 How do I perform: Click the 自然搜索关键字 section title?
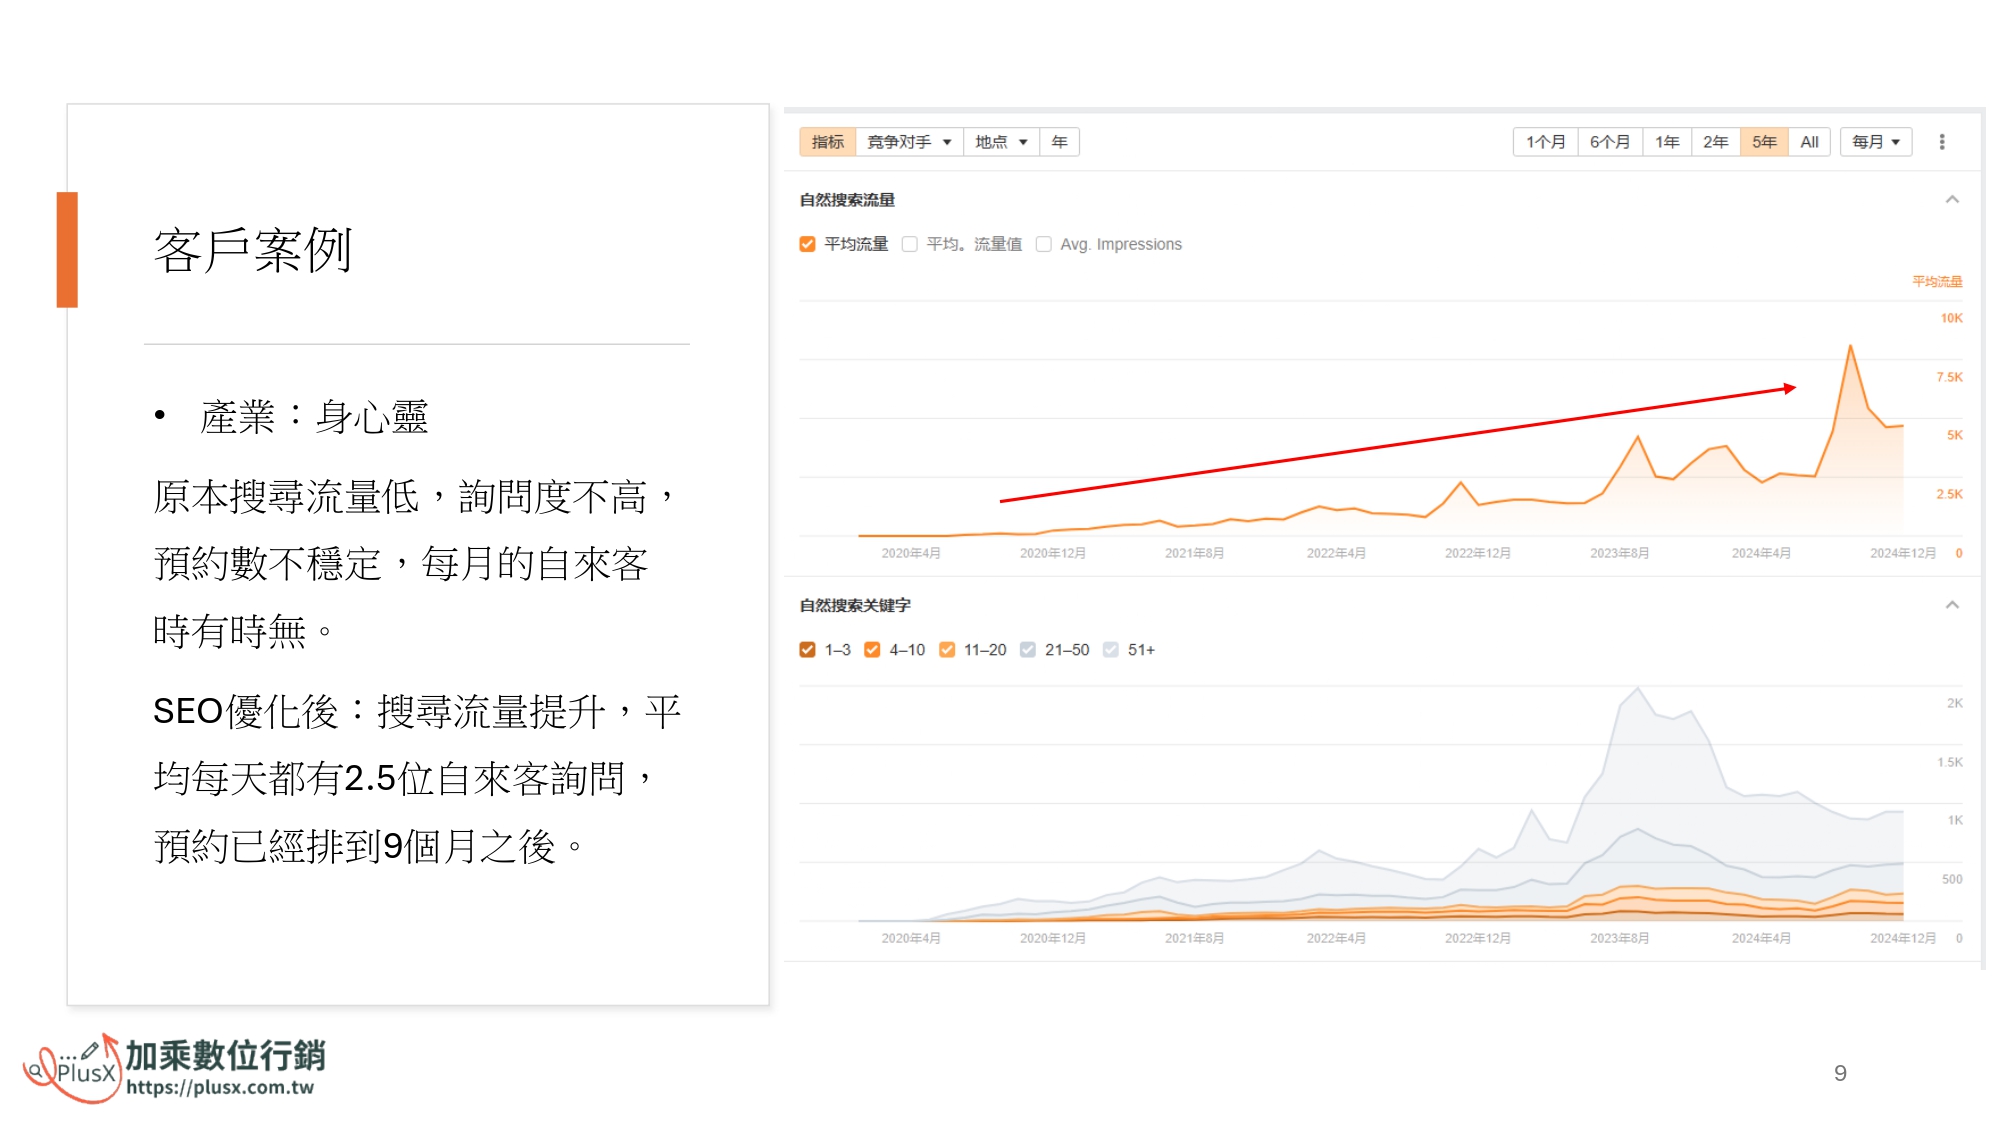855,605
